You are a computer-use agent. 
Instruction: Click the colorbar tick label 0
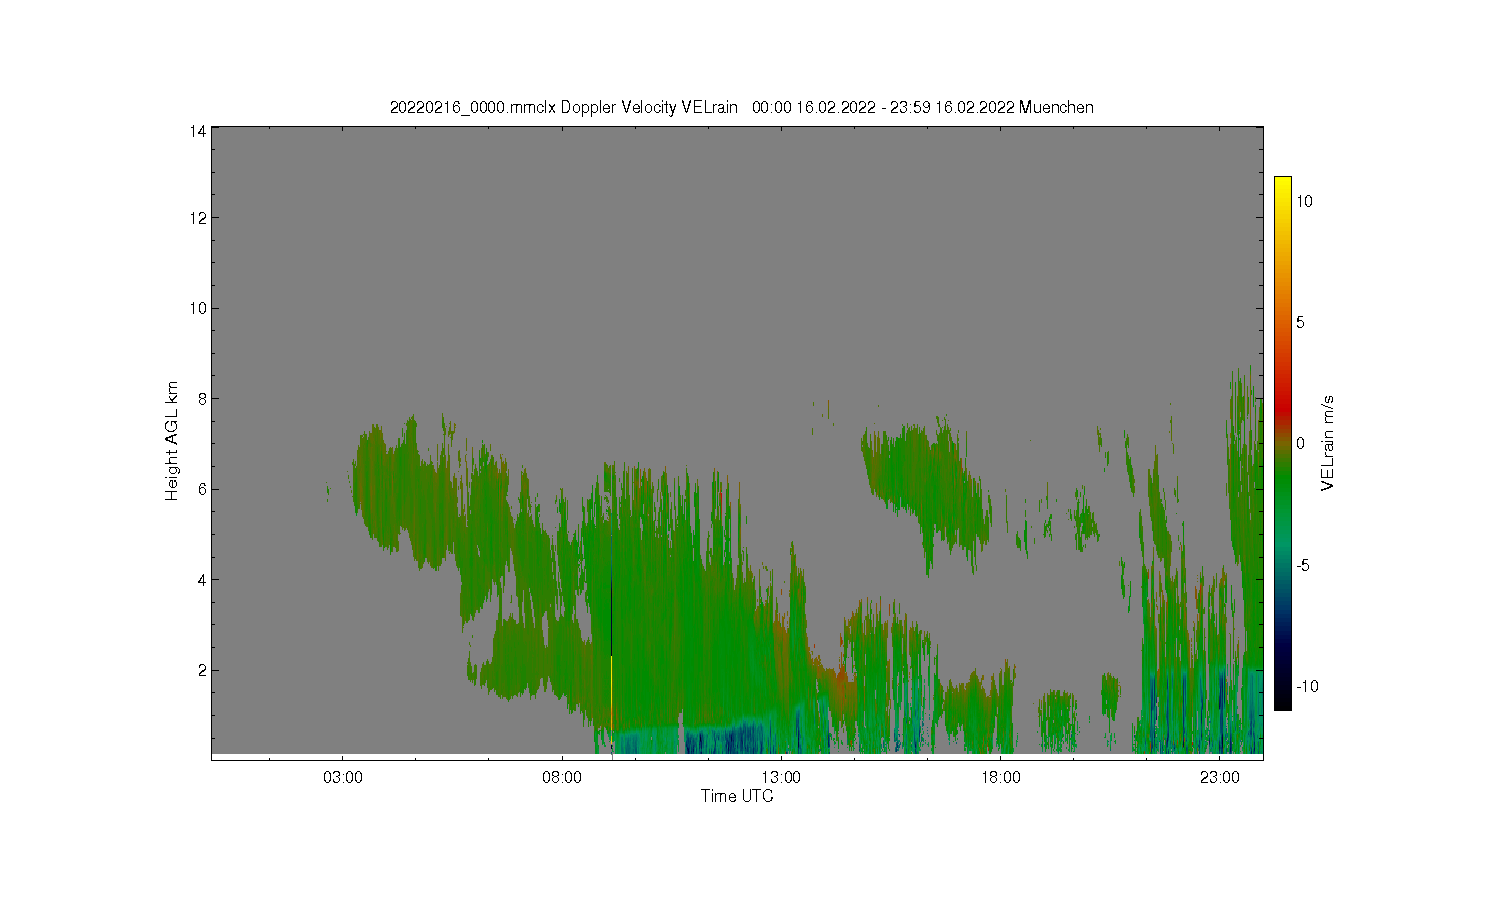(x=1301, y=443)
